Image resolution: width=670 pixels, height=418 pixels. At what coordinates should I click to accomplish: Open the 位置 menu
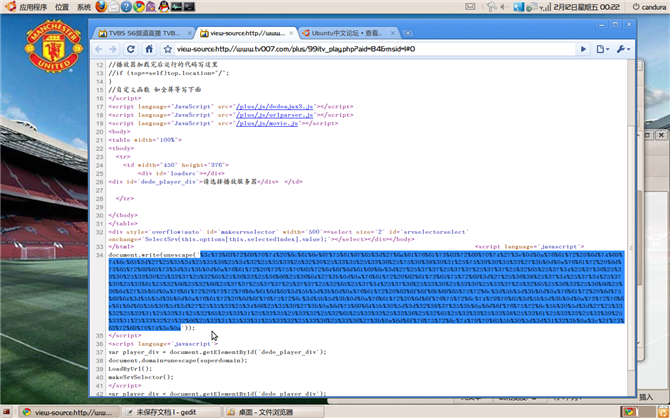pos(62,7)
